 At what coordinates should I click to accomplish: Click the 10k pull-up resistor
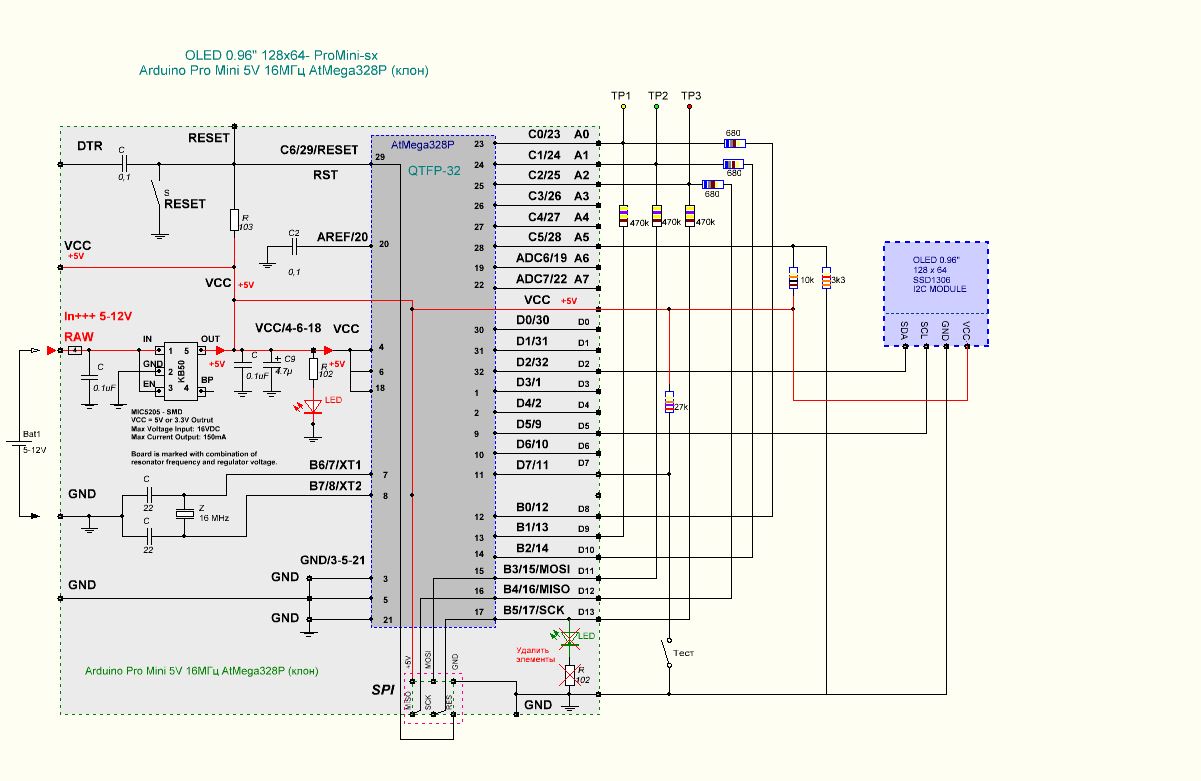[x=793, y=278]
